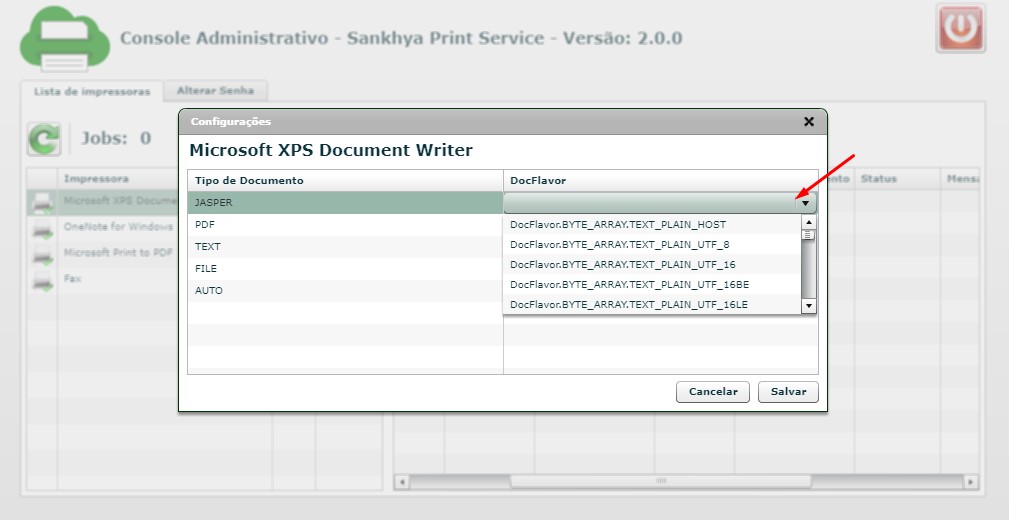Click the Cancelar button
Image resolution: width=1009 pixels, height=520 pixels.
click(x=713, y=392)
